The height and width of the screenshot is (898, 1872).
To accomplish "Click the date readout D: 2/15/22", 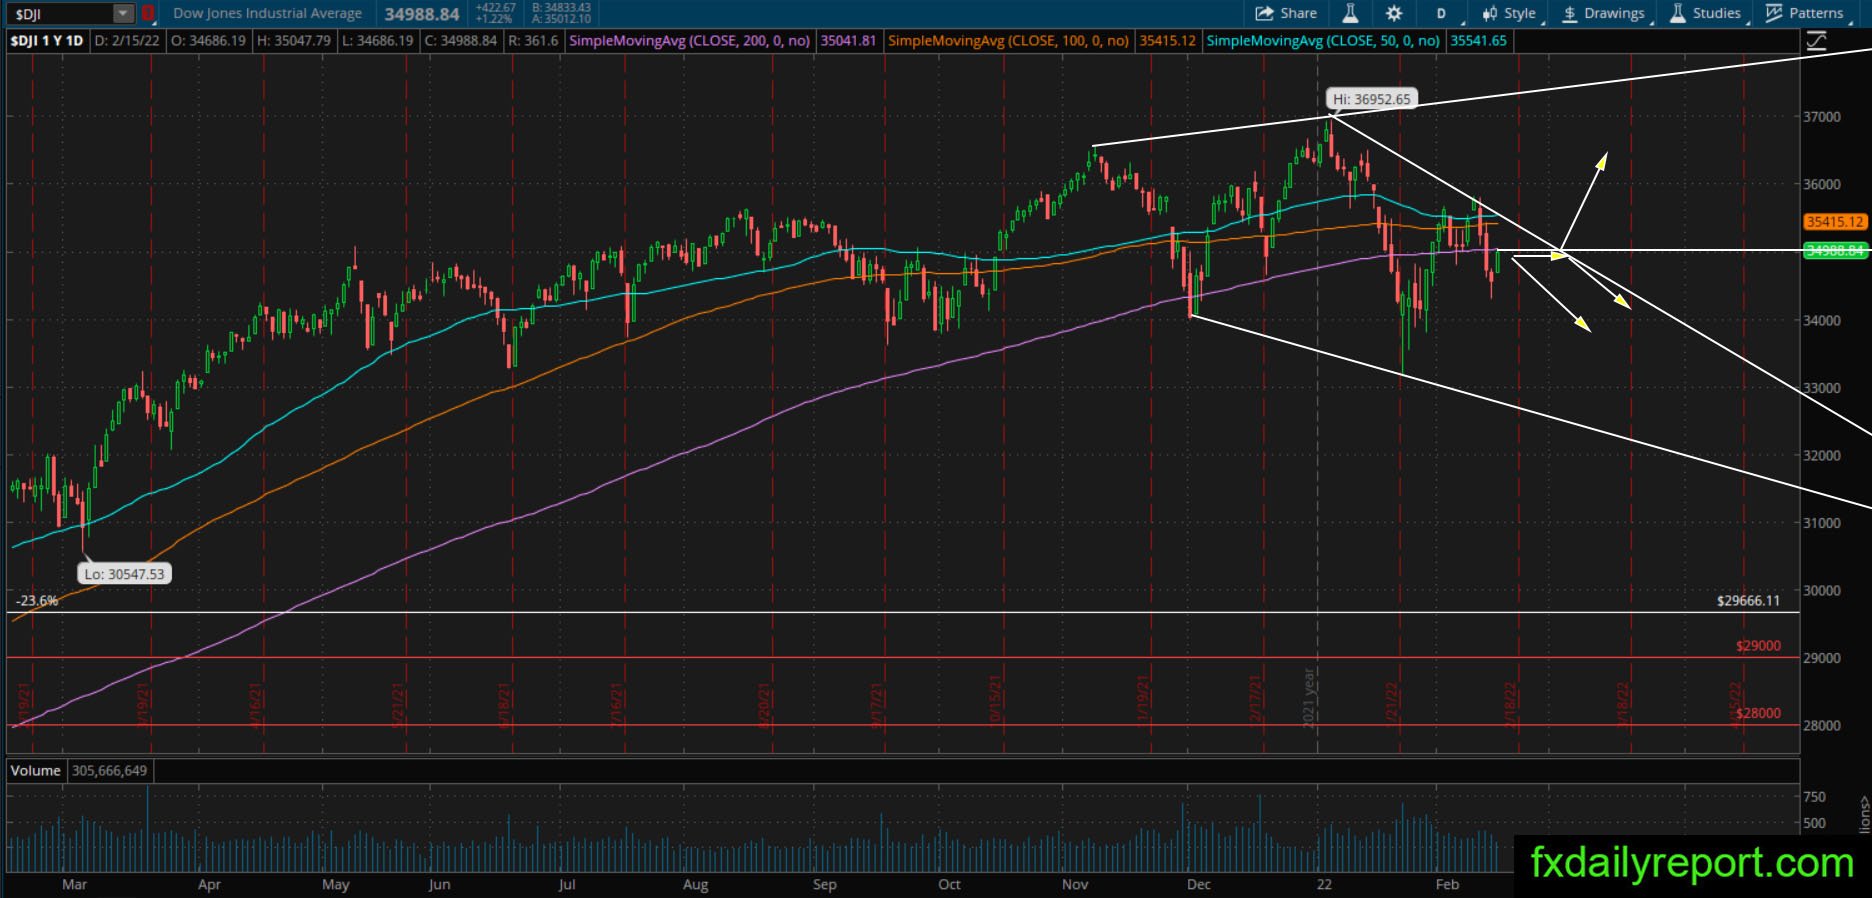I will pyautogui.click(x=129, y=41).
